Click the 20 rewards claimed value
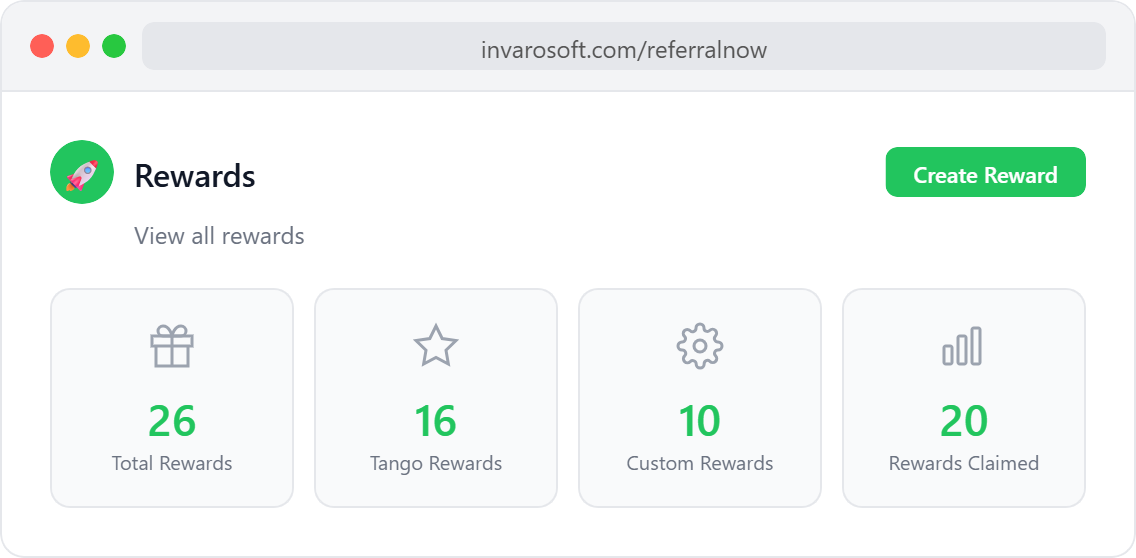The height and width of the screenshot is (558, 1136). click(x=964, y=421)
